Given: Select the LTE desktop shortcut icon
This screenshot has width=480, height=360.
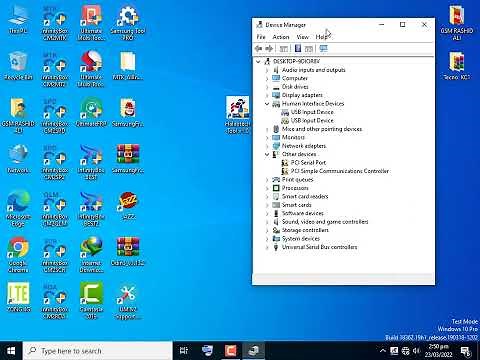Looking at the screenshot, I should click(x=18, y=297).
